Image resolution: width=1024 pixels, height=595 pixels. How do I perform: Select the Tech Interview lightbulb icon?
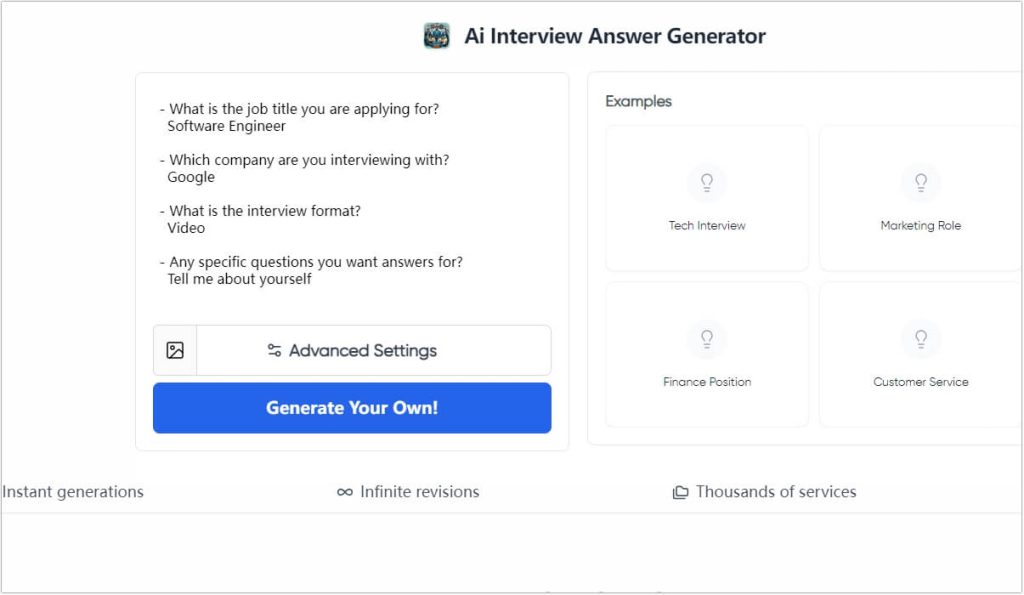[x=707, y=182]
